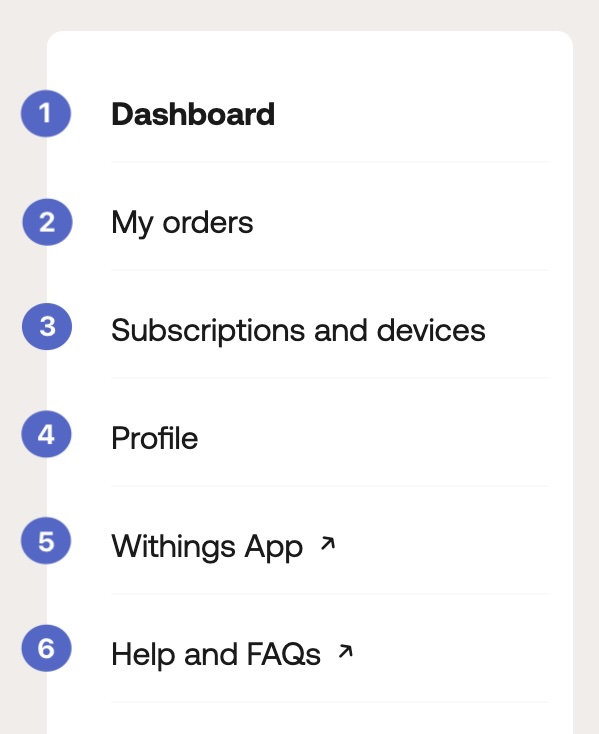The image size is (599, 734).
Task: Click the number 2 badge
Action: [x=47, y=222]
